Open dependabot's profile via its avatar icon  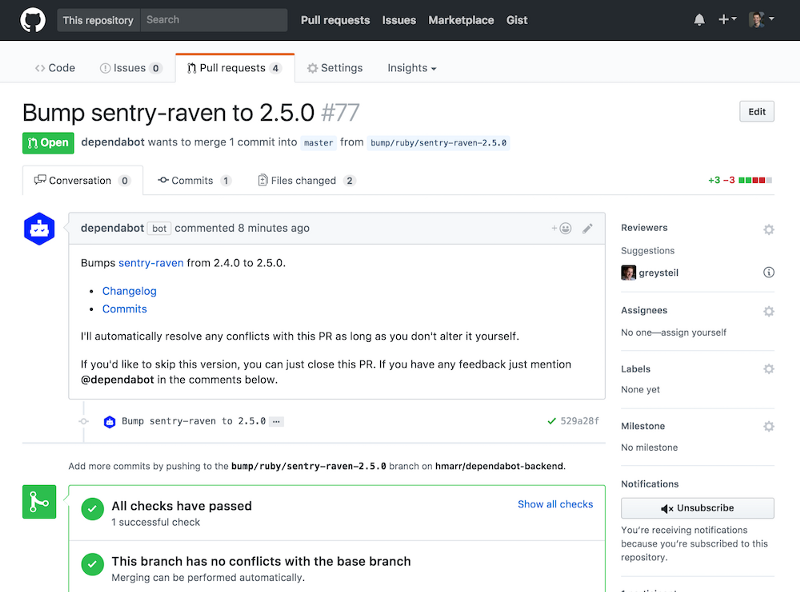coord(38,228)
